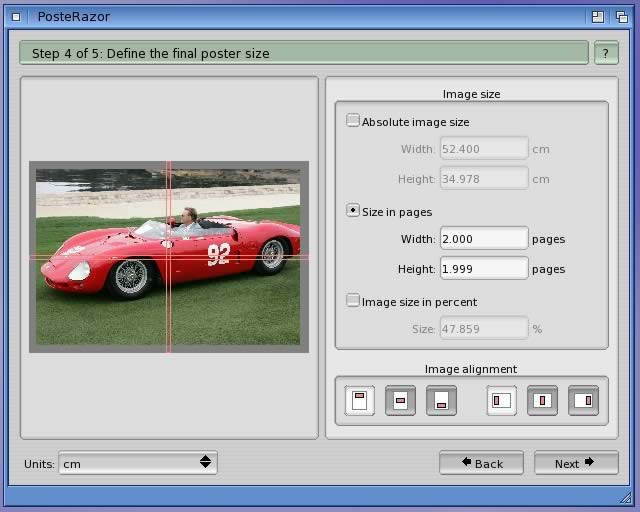Click the pages Height field
Screen dimensions: 640x512
click(483, 269)
